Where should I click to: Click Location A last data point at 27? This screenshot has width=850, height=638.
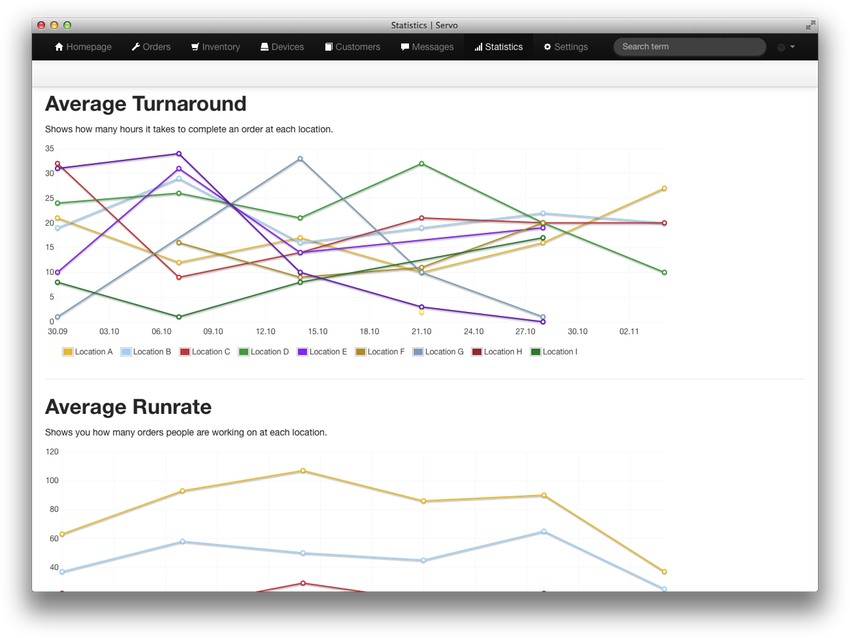[x=664, y=189]
